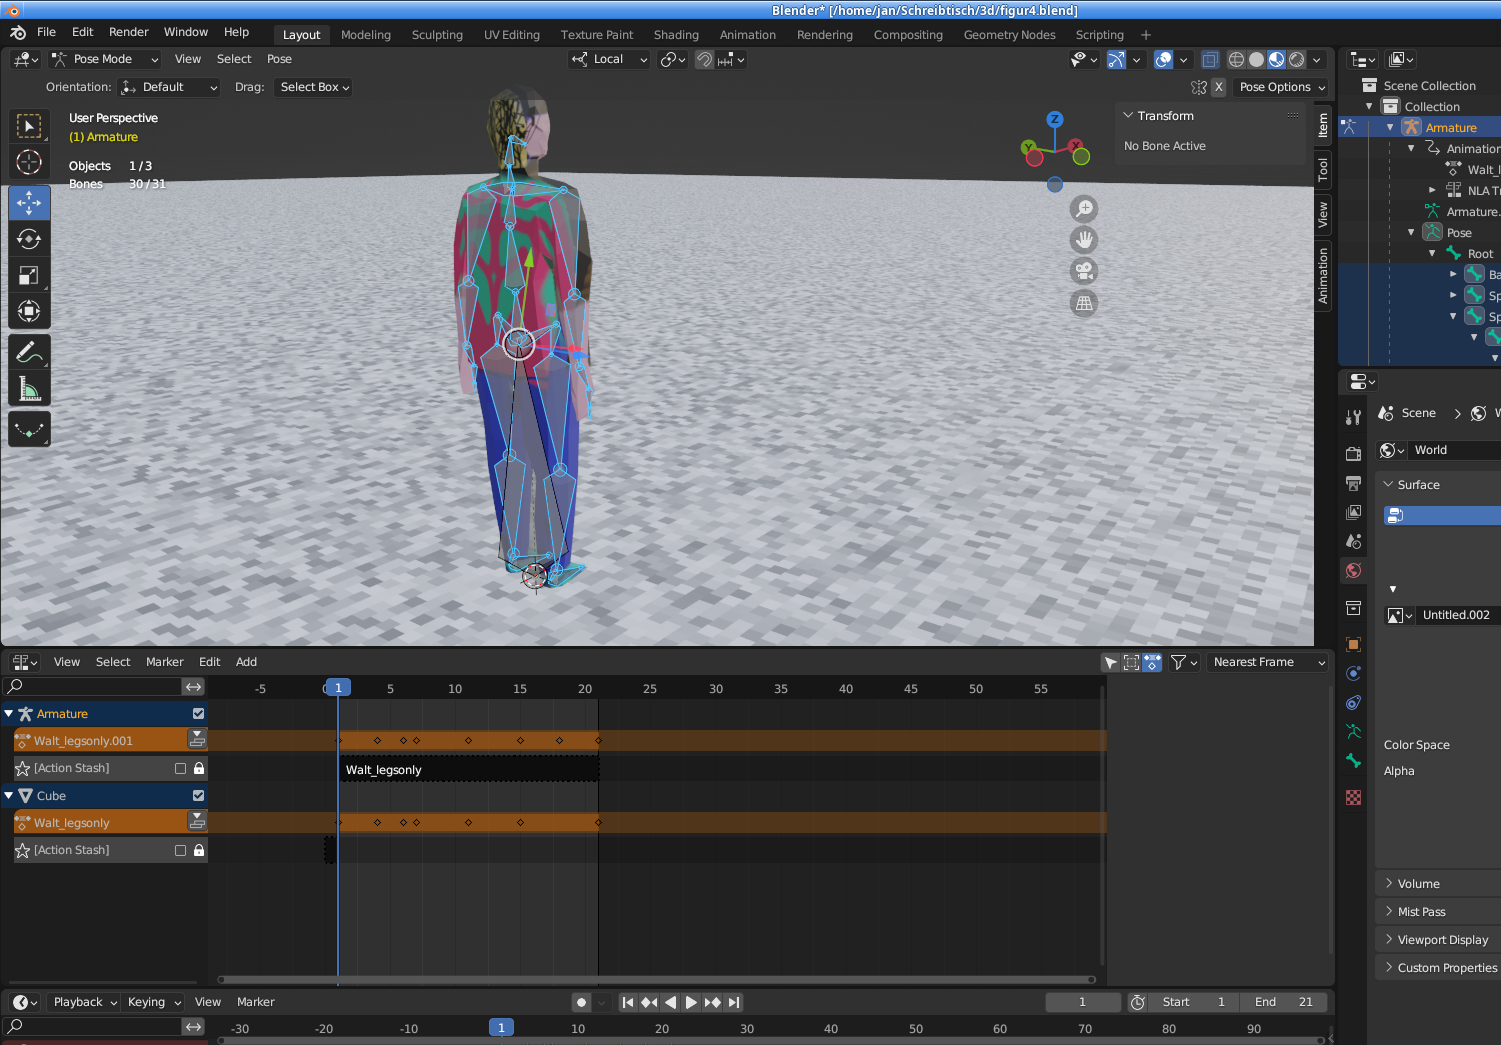Uncheck the Armature track checkbox
The height and width of the screenshot is (1045, 1501).
point(198,714)
